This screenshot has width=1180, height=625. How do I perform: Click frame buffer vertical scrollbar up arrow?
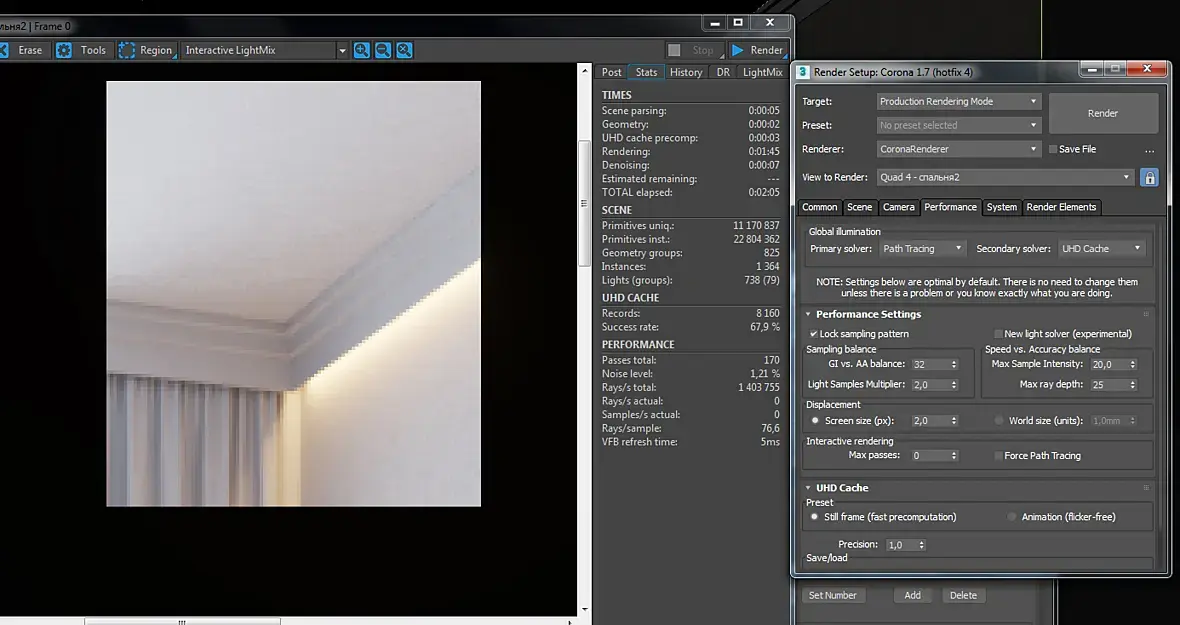click(585, 71)
